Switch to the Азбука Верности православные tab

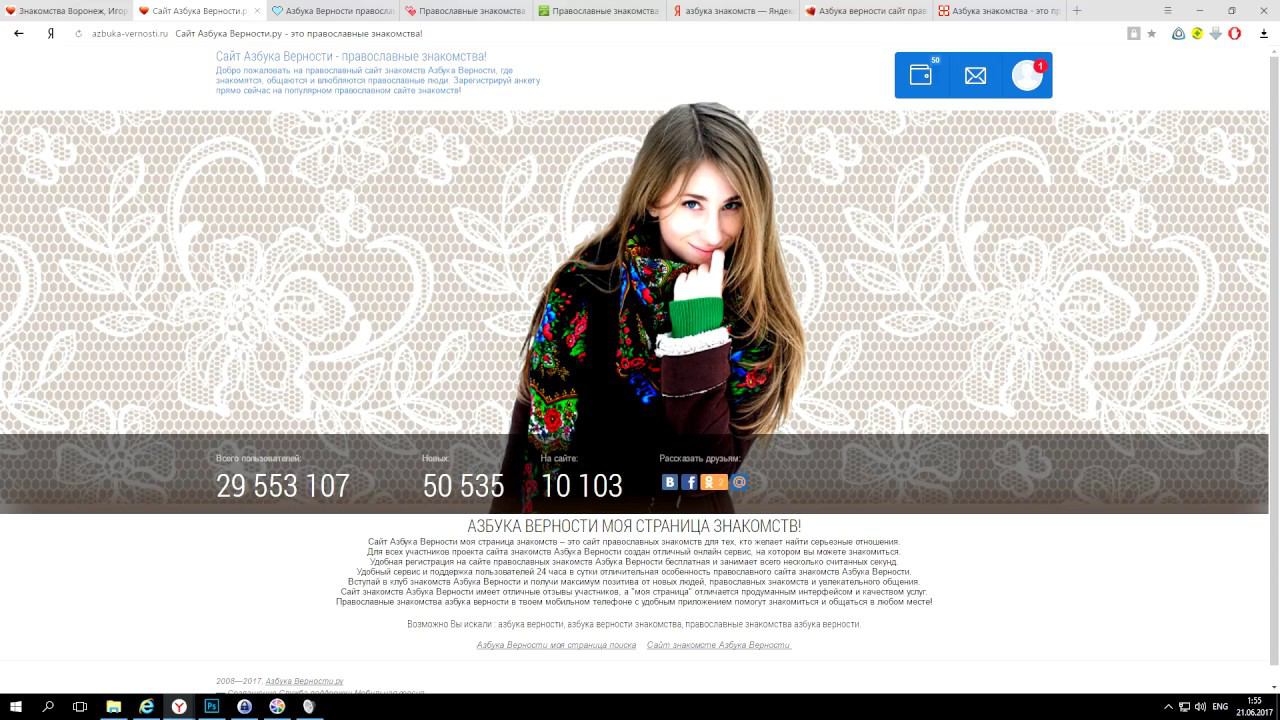click(334, 11)
